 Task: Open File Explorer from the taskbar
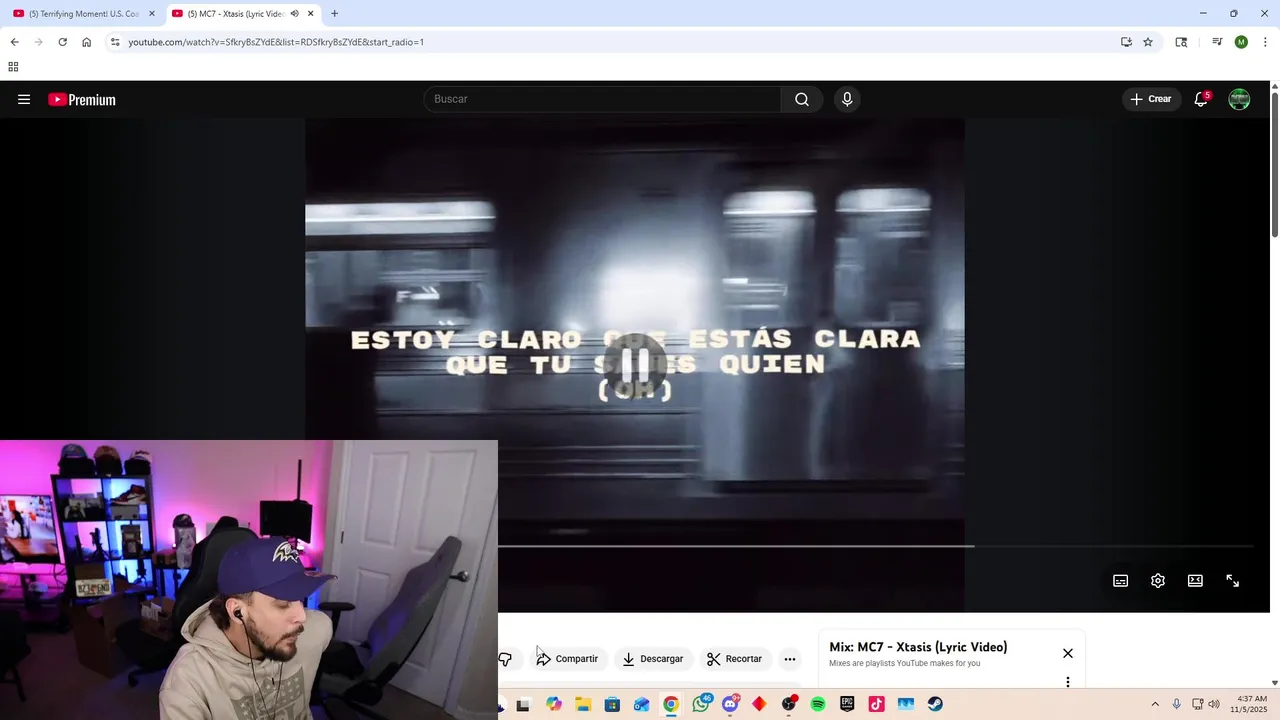pyautogui.click(x=583, y=704)
